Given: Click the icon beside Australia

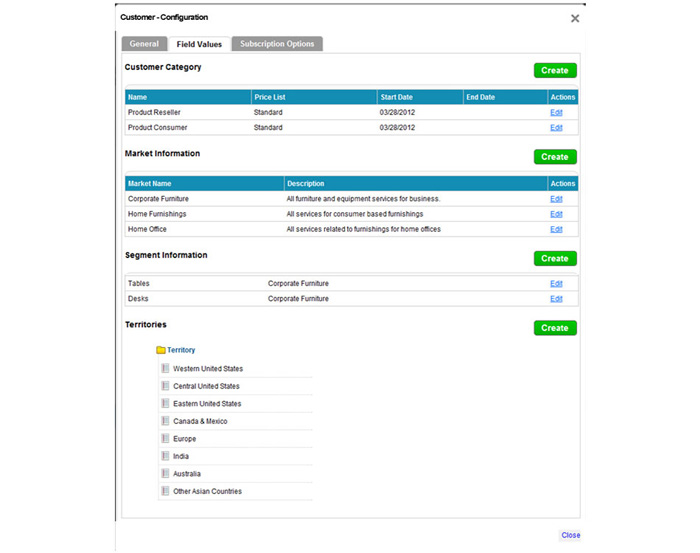Looking at the screenshot, I should [165, 474].
